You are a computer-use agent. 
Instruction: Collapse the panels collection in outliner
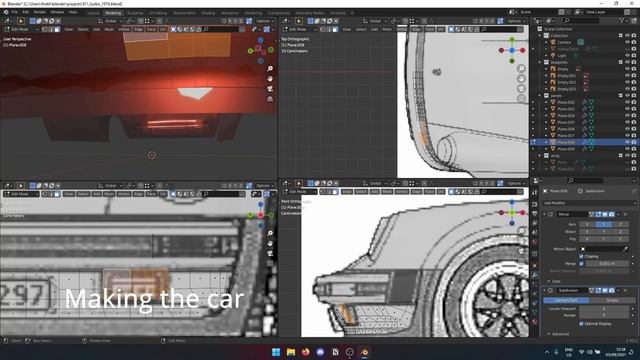(x=540, y=96)
